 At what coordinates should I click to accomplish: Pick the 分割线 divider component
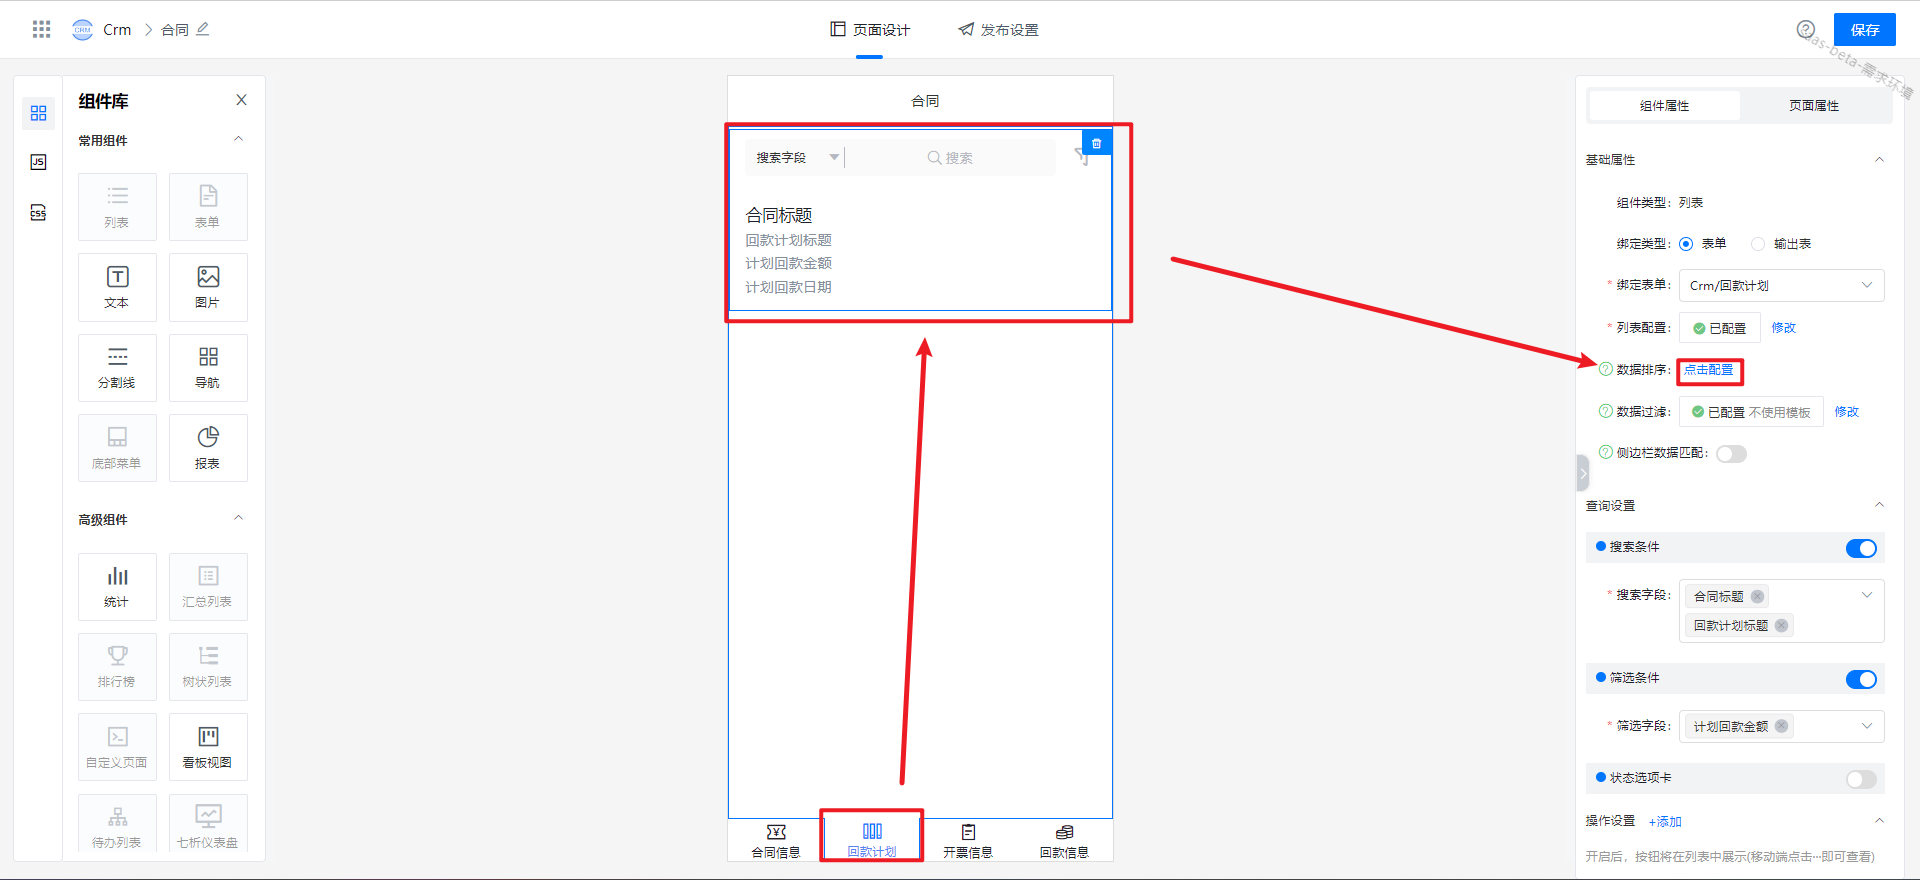pyautogui.click(x=117, y=368)
